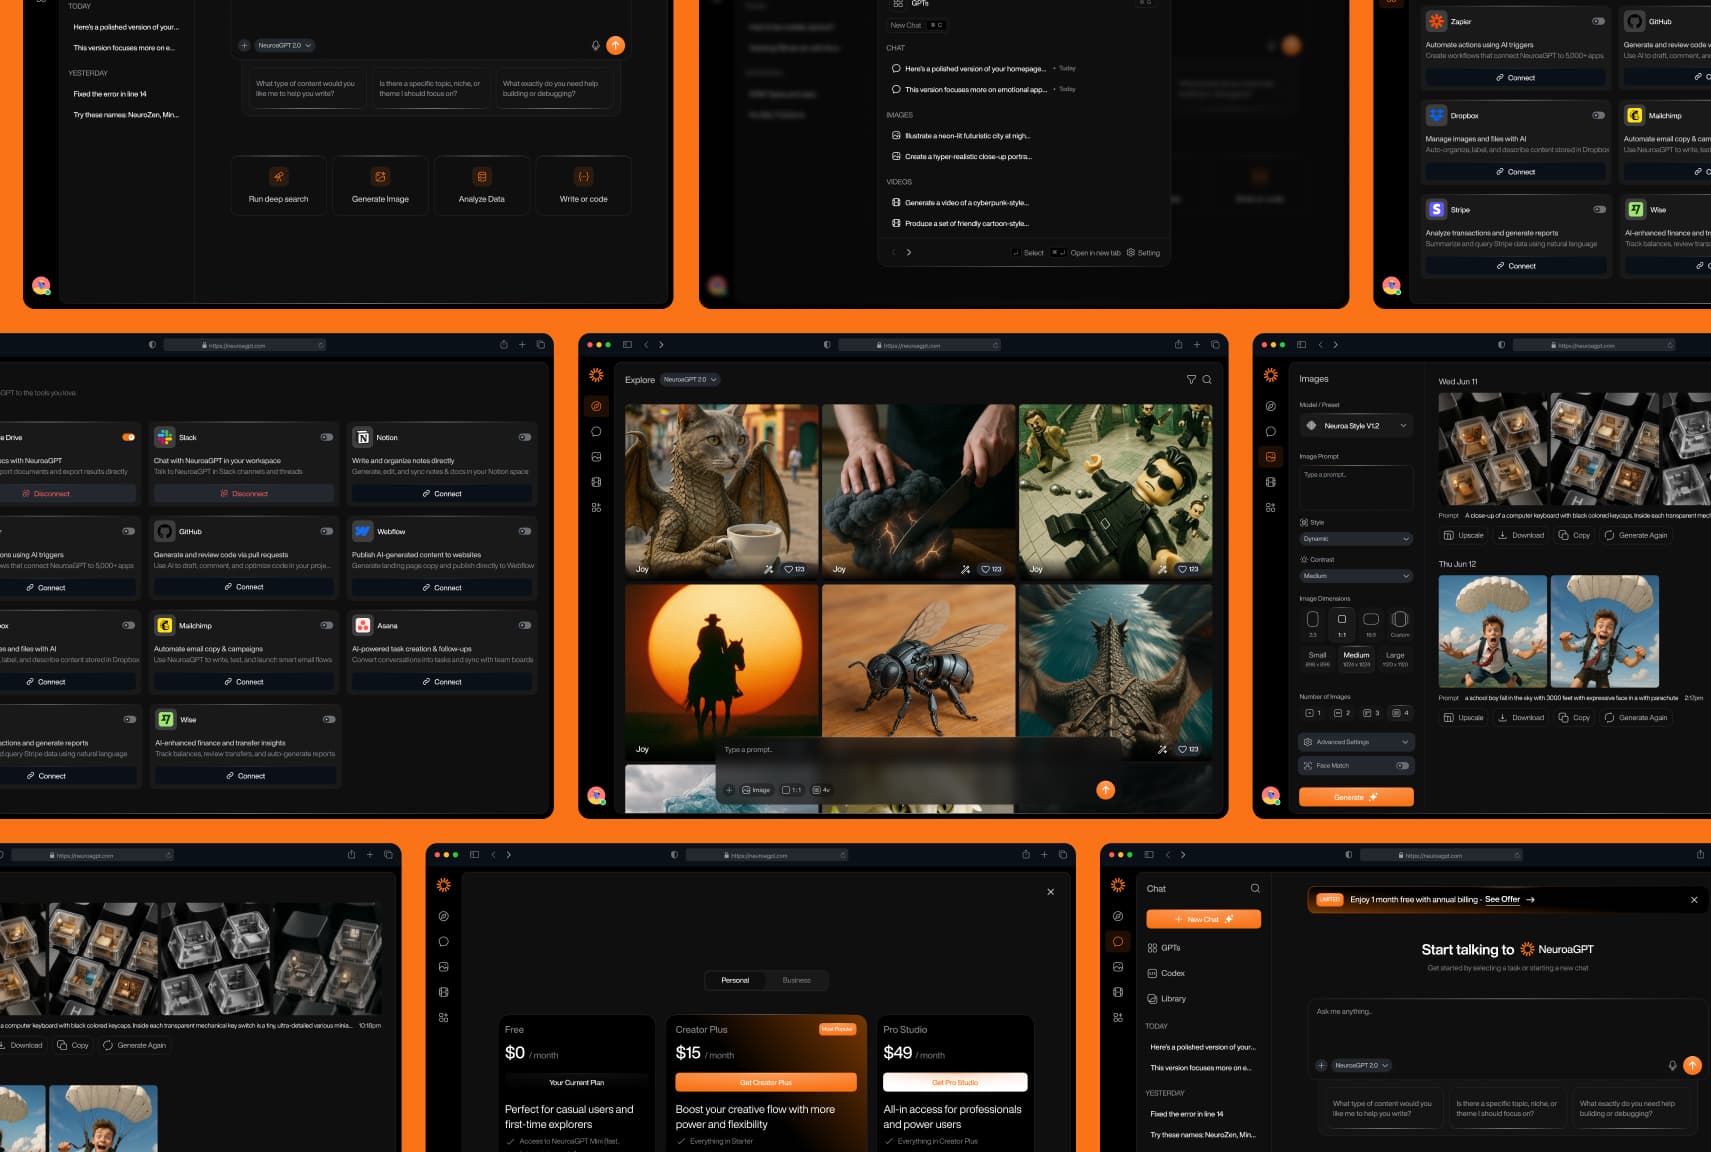Click the filter funnel icon in Explore header

1191,380
